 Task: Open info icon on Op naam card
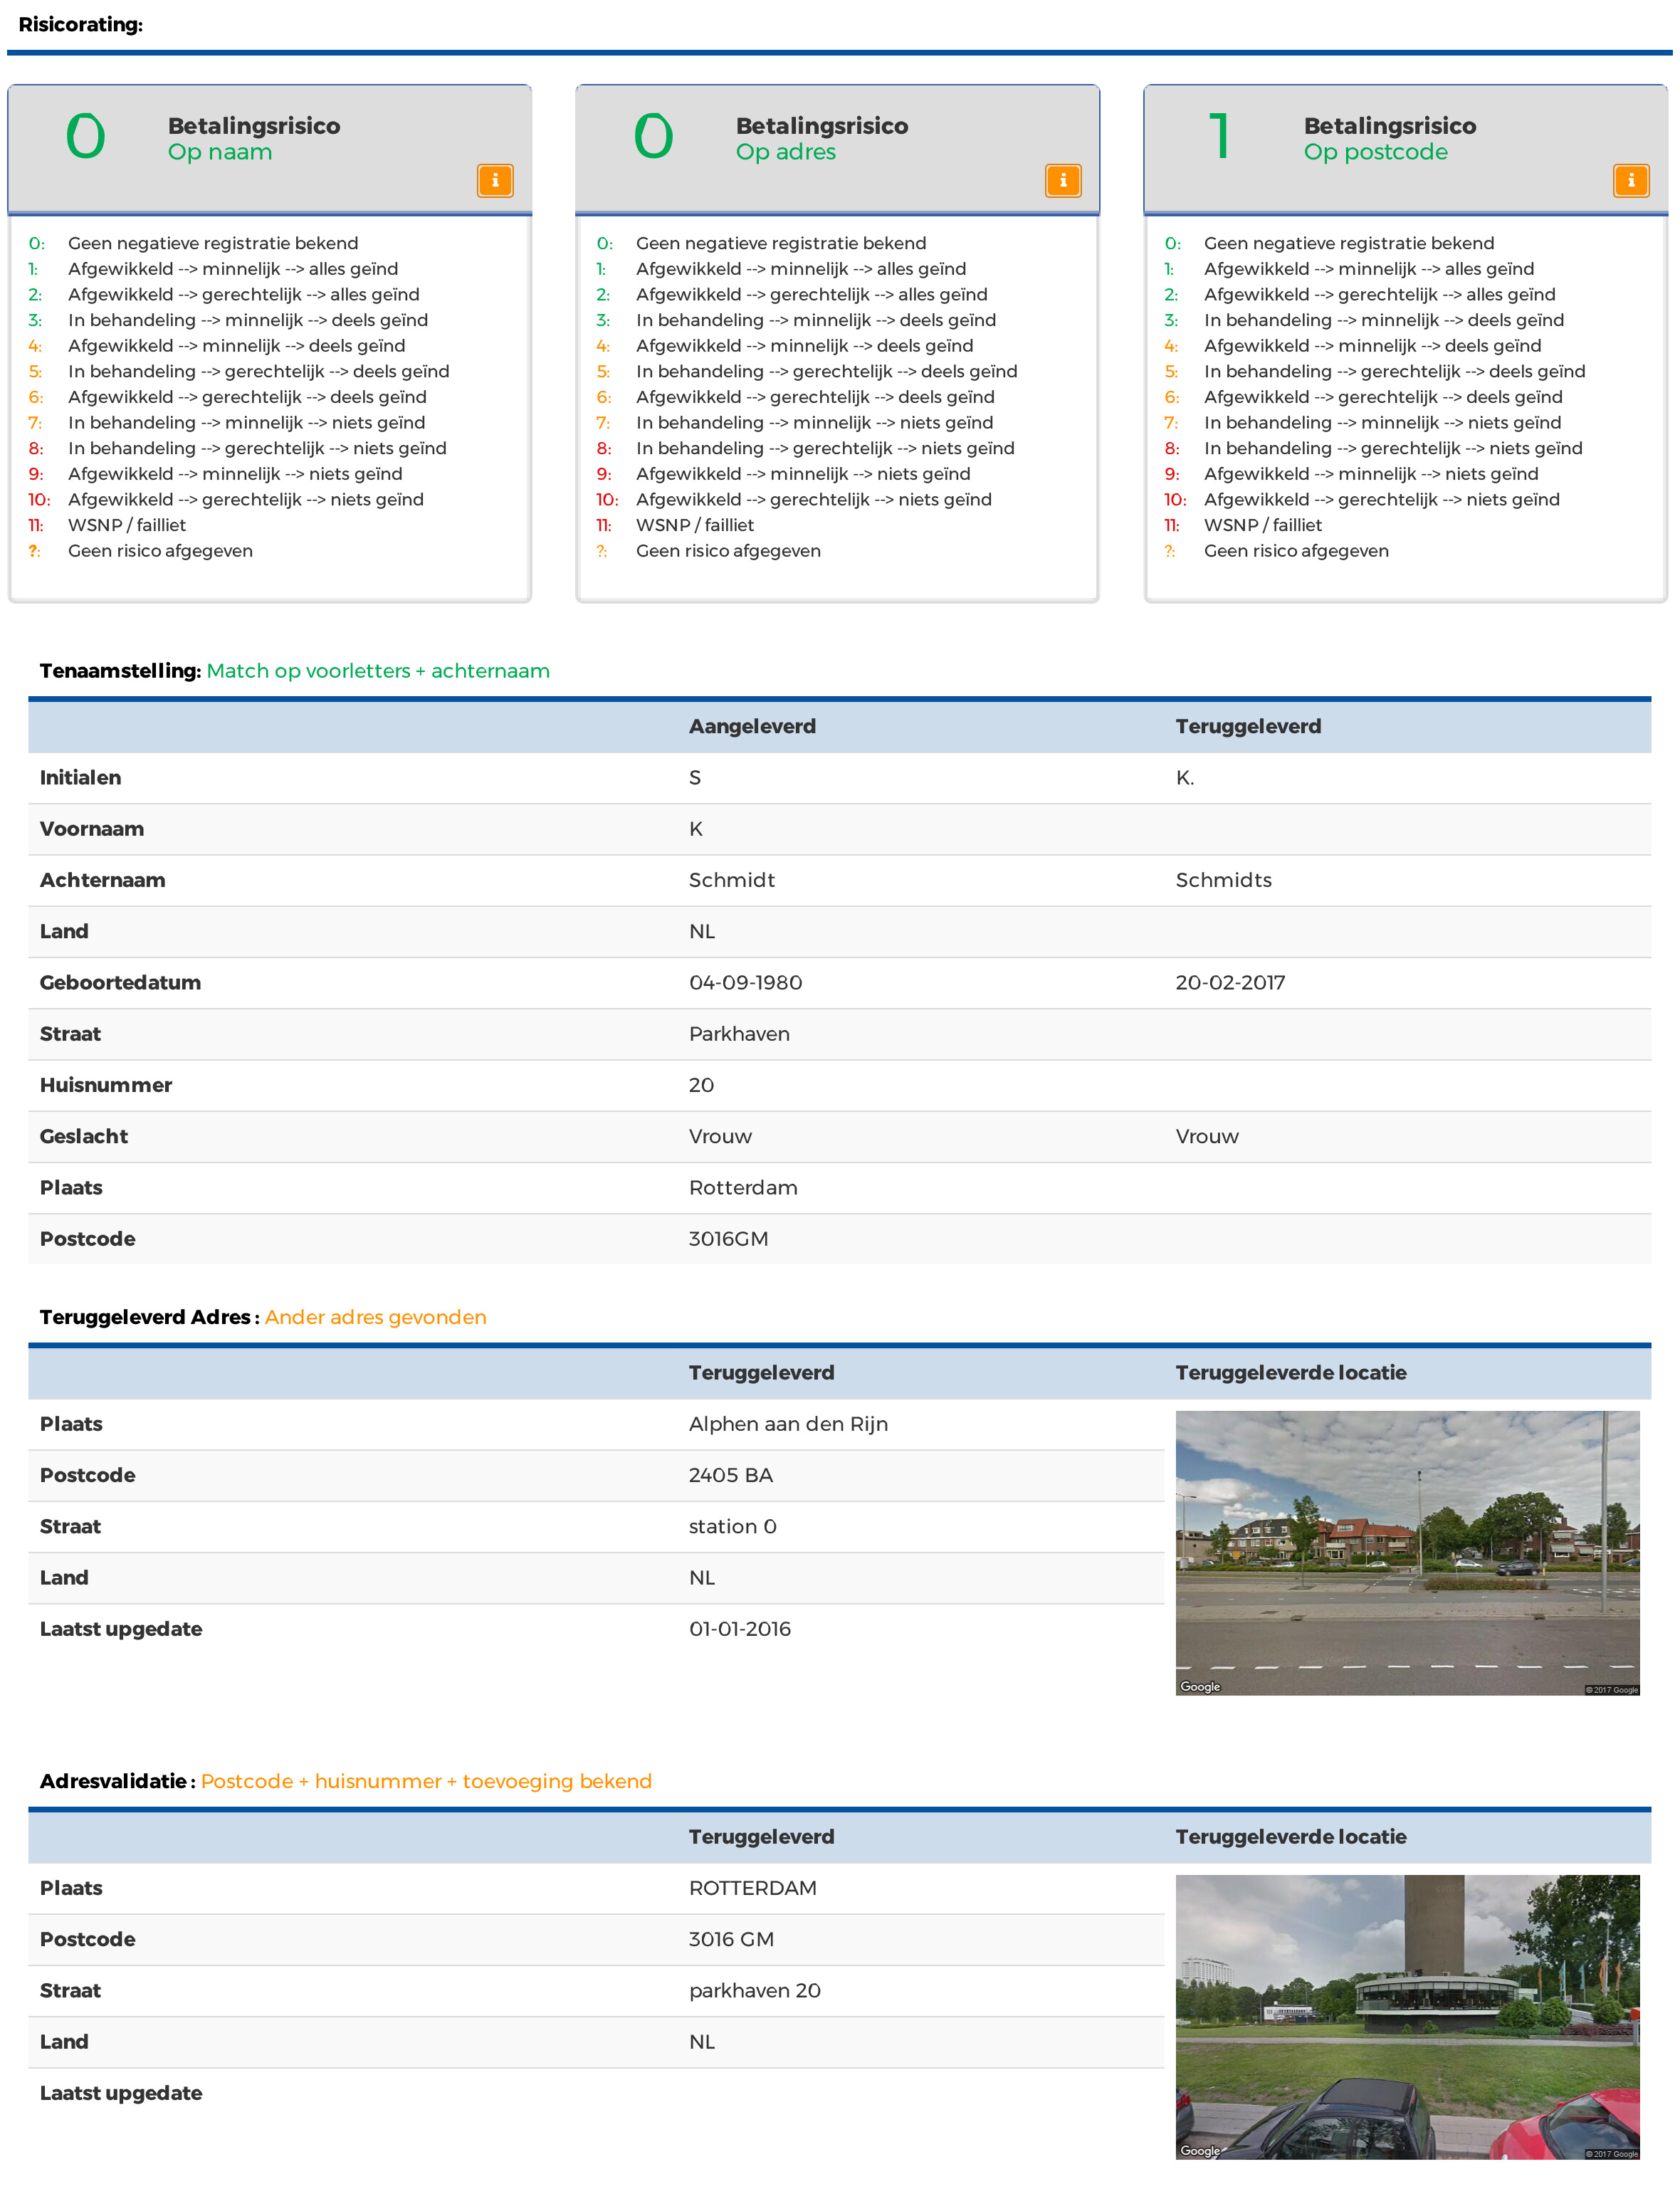pos(495,180)
